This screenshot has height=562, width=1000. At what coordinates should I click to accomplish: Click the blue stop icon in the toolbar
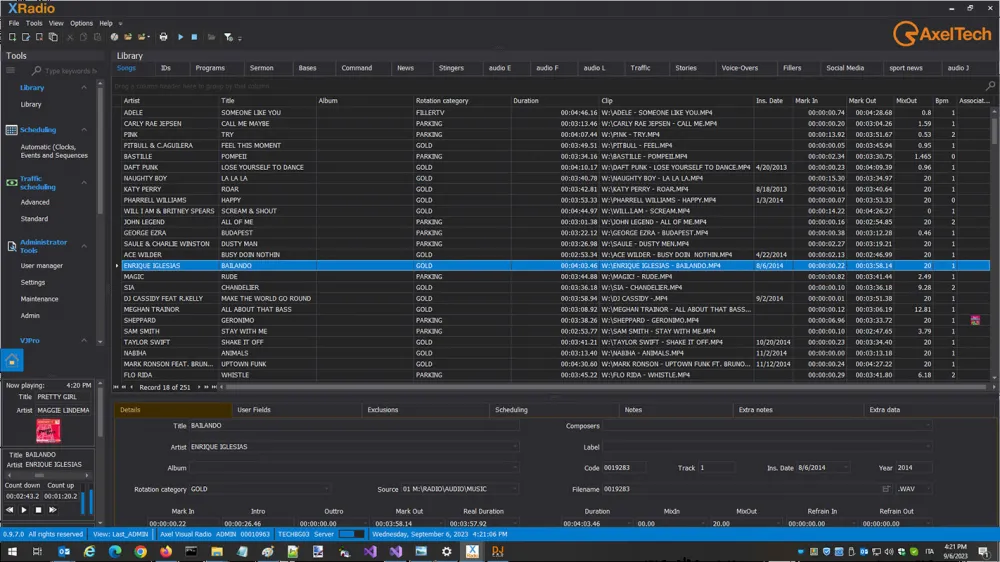tap(194, 37)
